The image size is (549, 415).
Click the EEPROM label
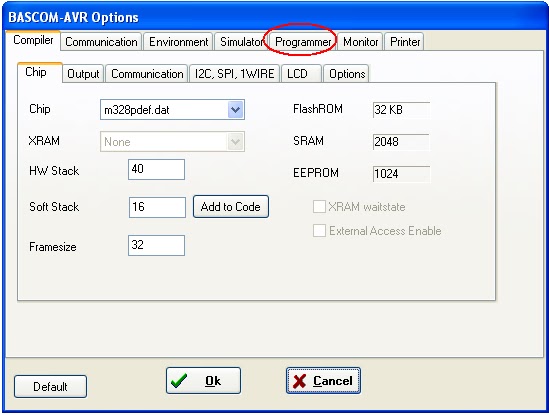316,173
